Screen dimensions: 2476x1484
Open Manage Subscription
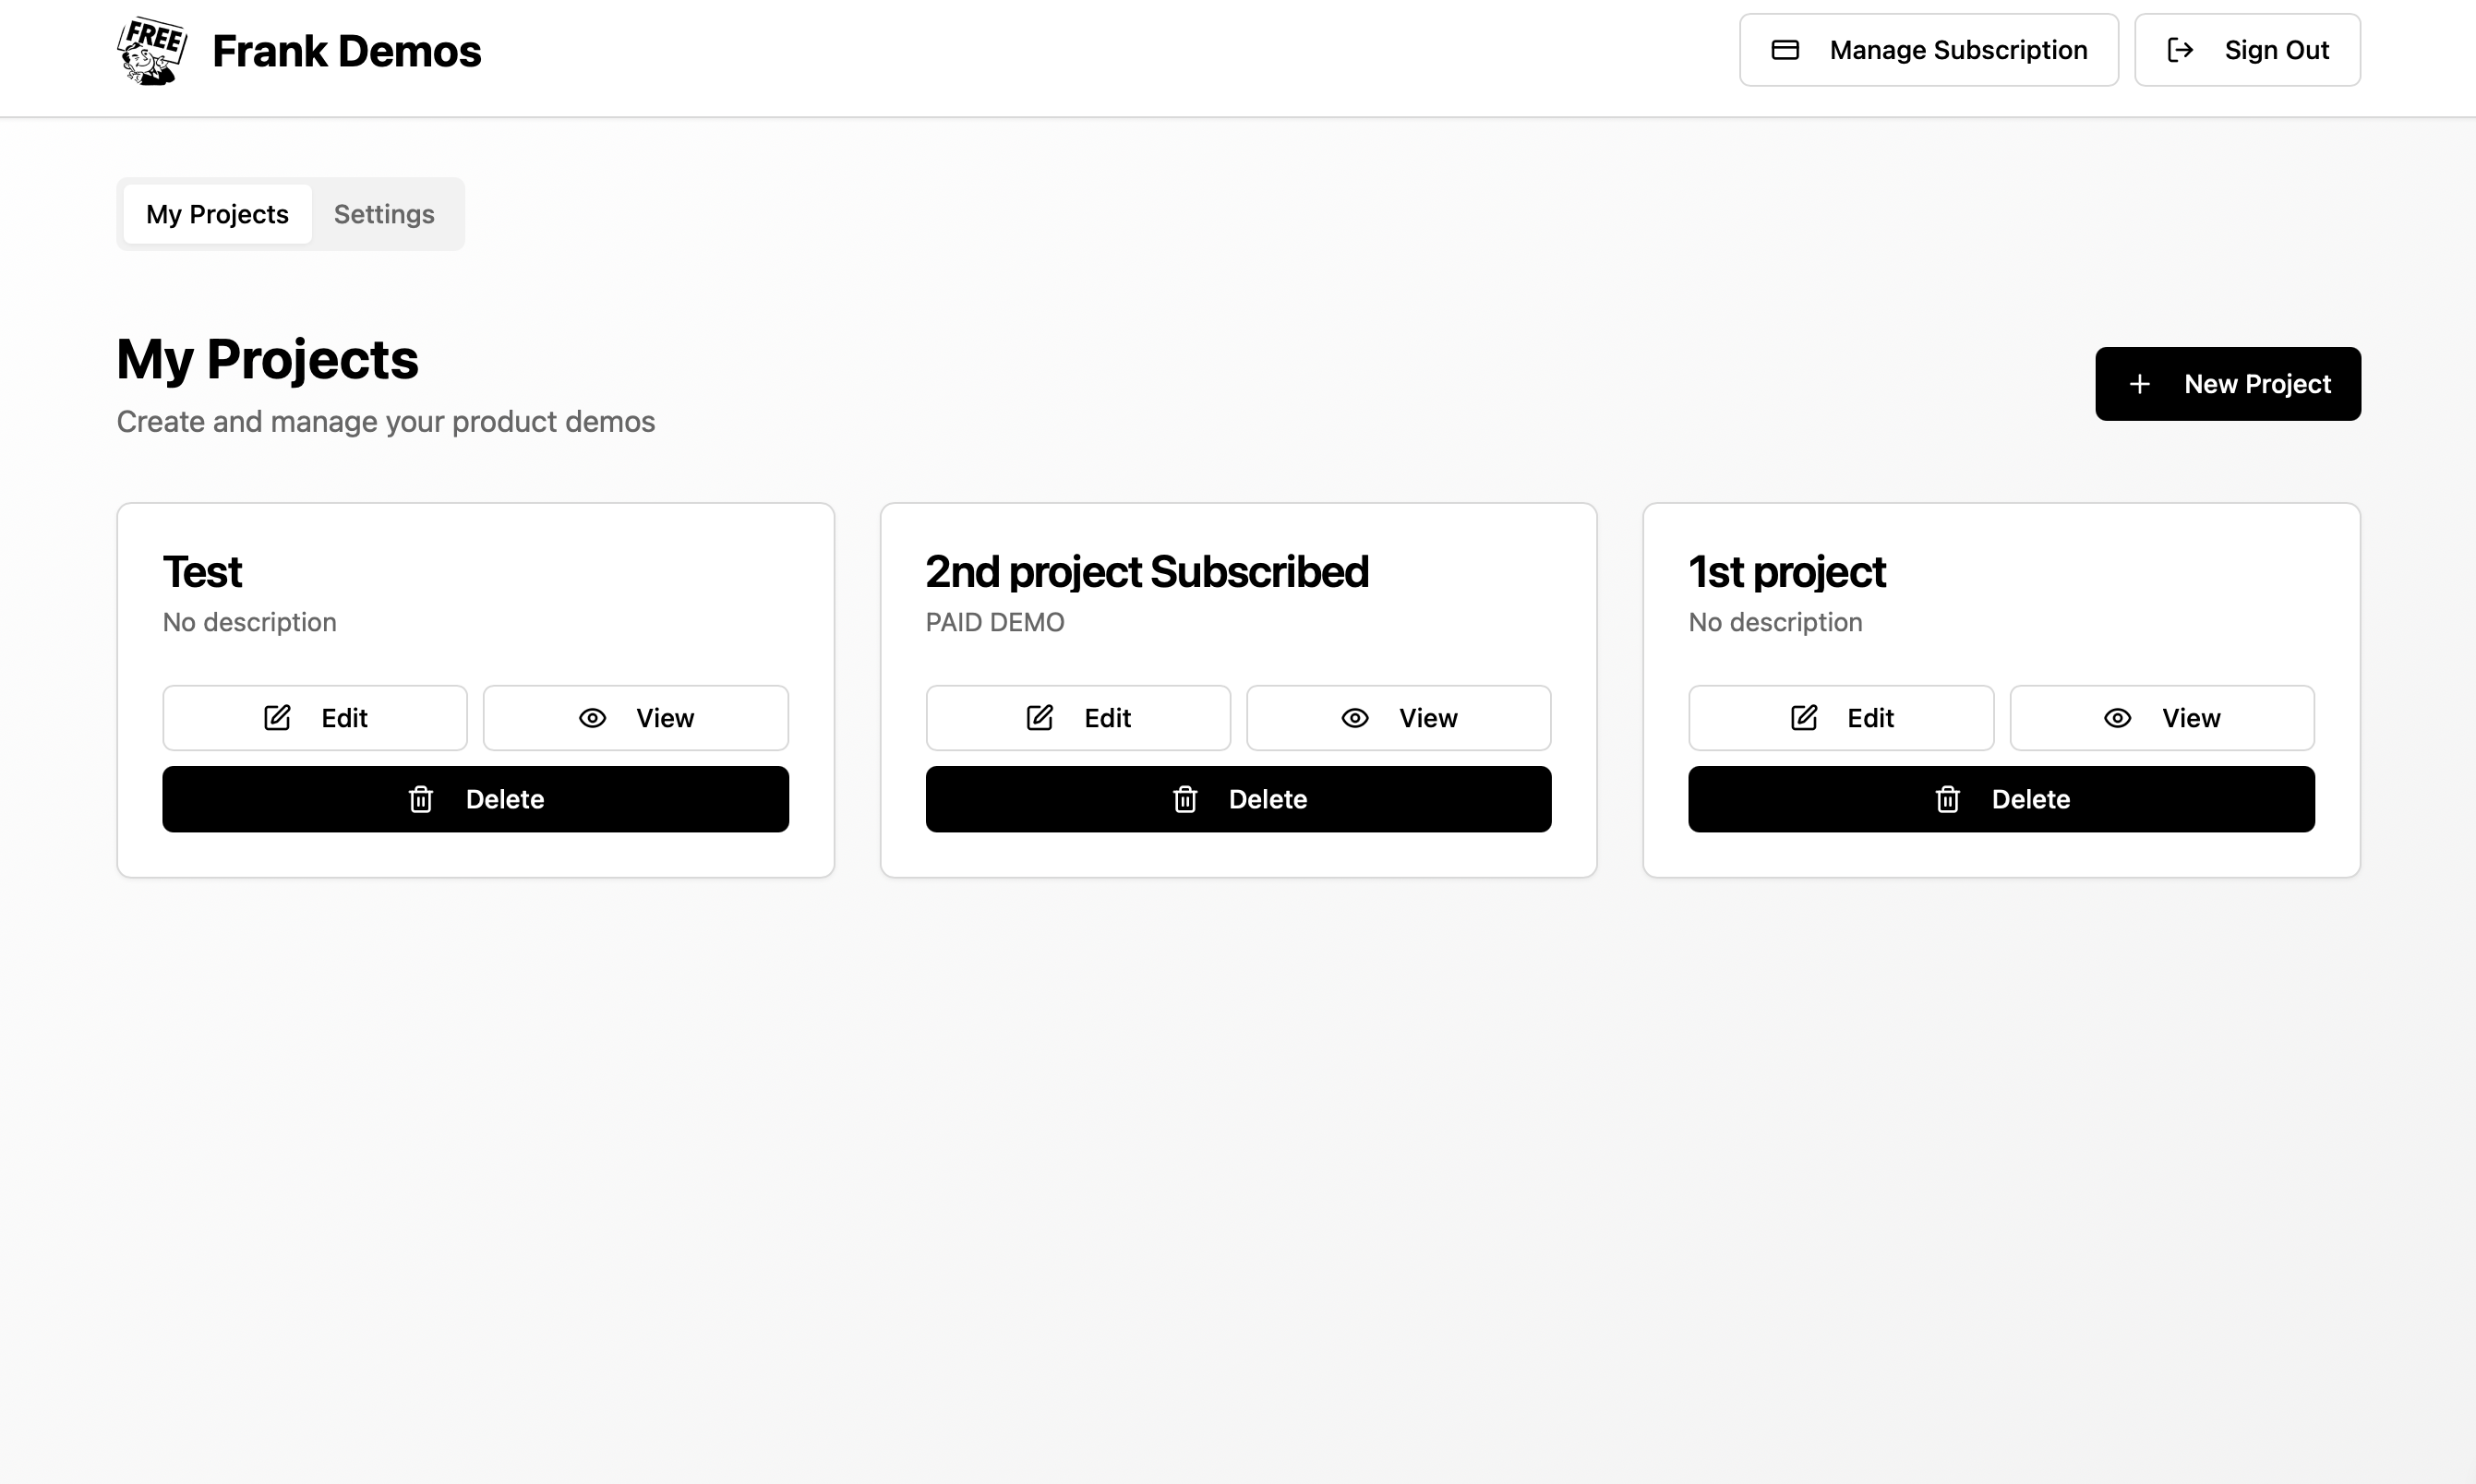tap(1928, 50)
